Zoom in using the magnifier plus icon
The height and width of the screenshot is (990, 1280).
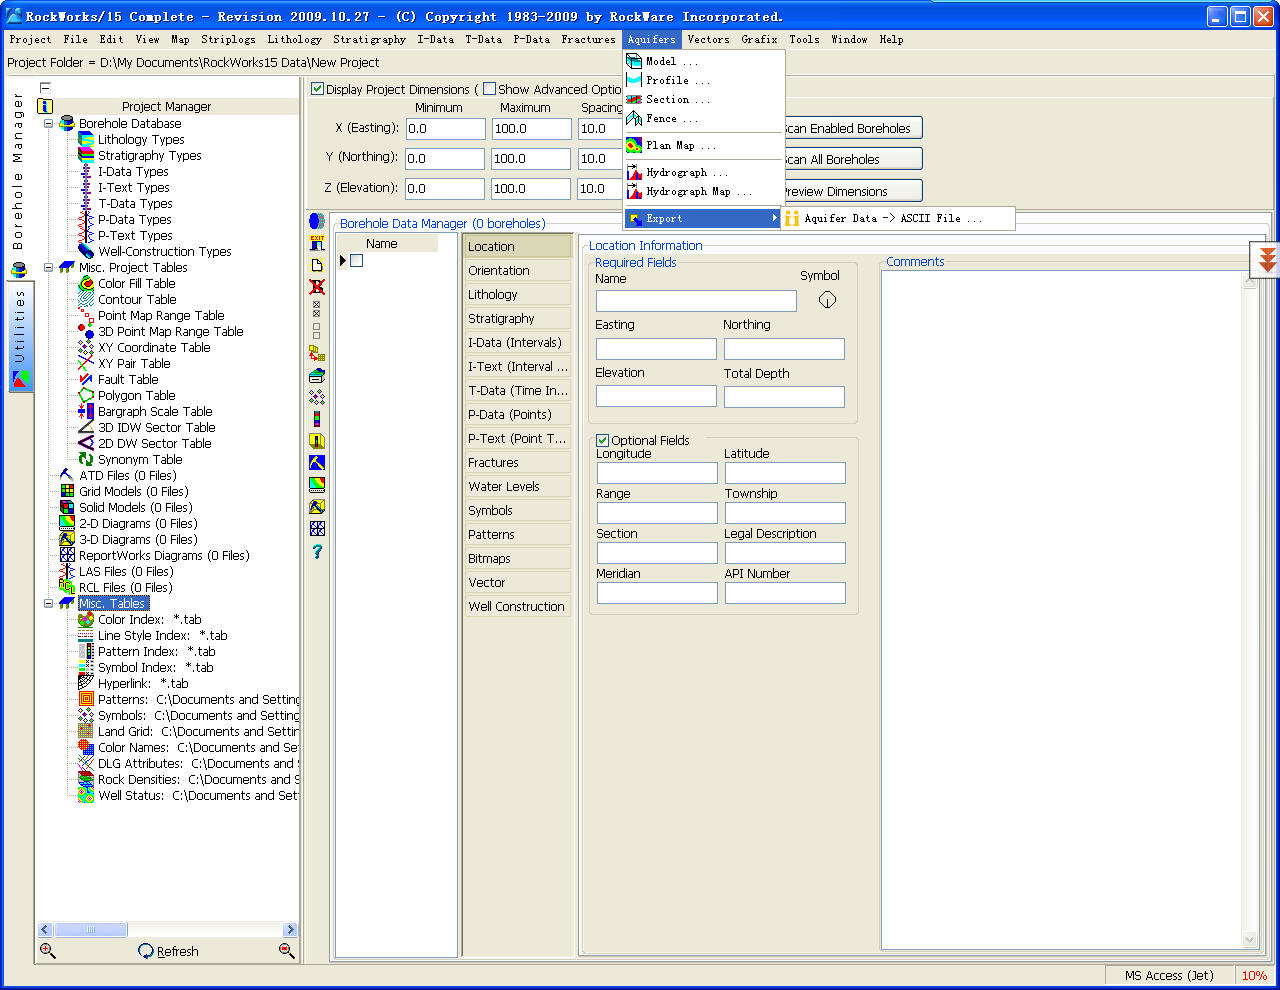pyautogui.click(x=47, y=951)
